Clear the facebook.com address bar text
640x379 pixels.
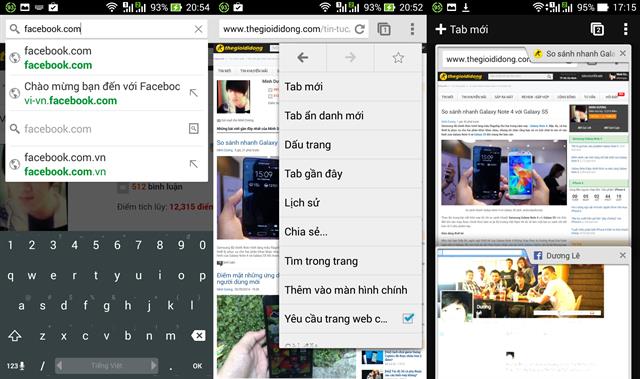[x=198, y=29]
